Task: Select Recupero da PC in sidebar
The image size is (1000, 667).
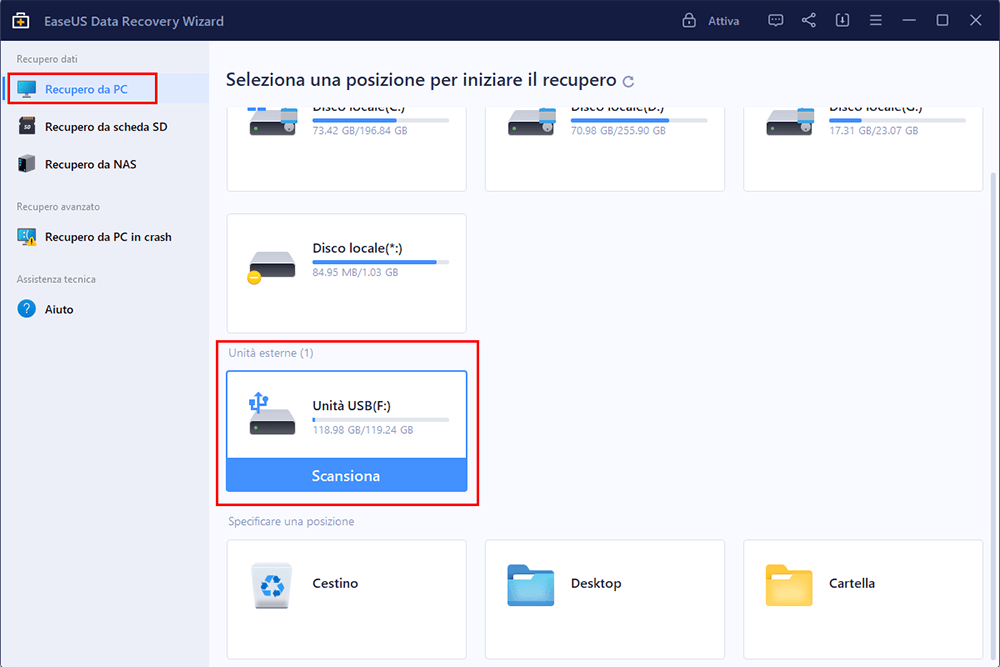Action: coord(106,89)
